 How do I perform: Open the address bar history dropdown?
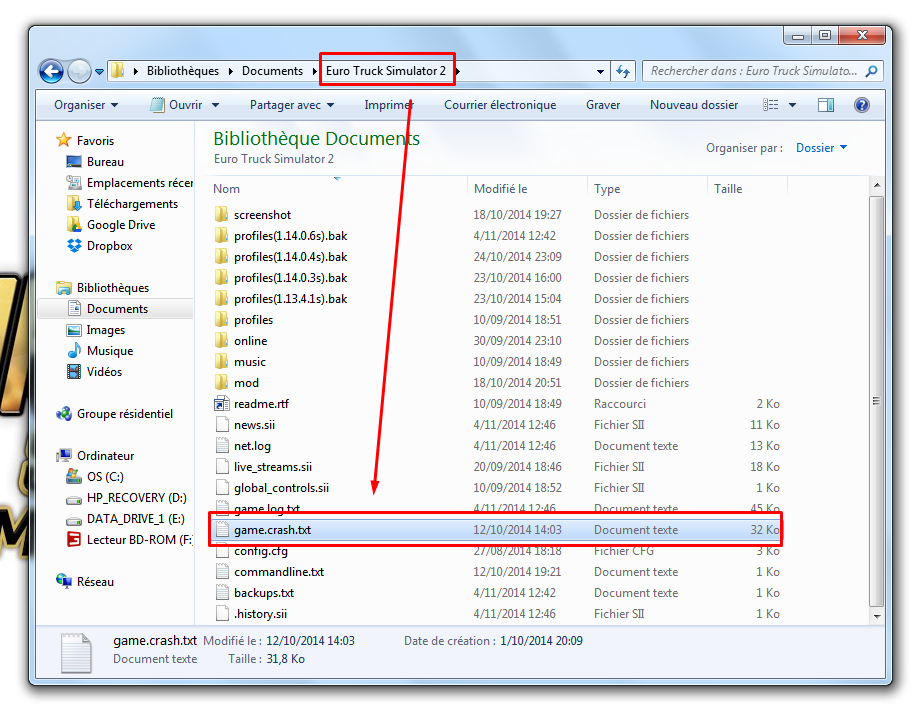(x=600, y=72)
